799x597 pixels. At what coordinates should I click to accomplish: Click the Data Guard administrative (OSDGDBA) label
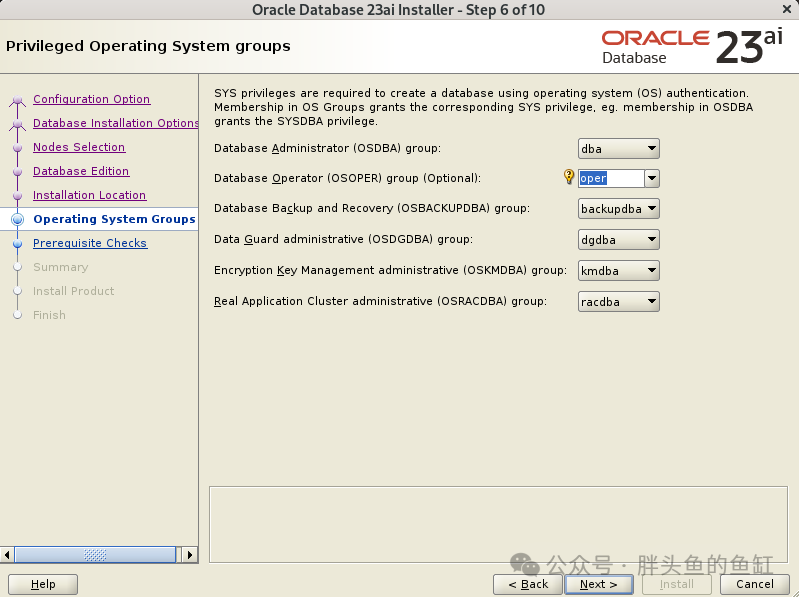tap(343, 239)
